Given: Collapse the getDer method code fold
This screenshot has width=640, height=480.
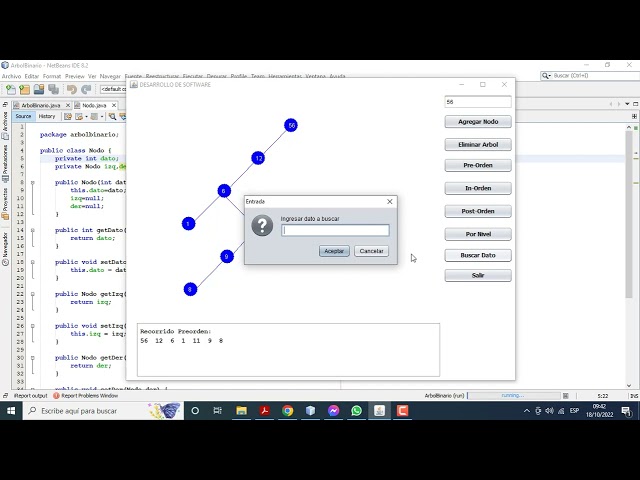Looking at the screenshot, I should pos(33,358).
